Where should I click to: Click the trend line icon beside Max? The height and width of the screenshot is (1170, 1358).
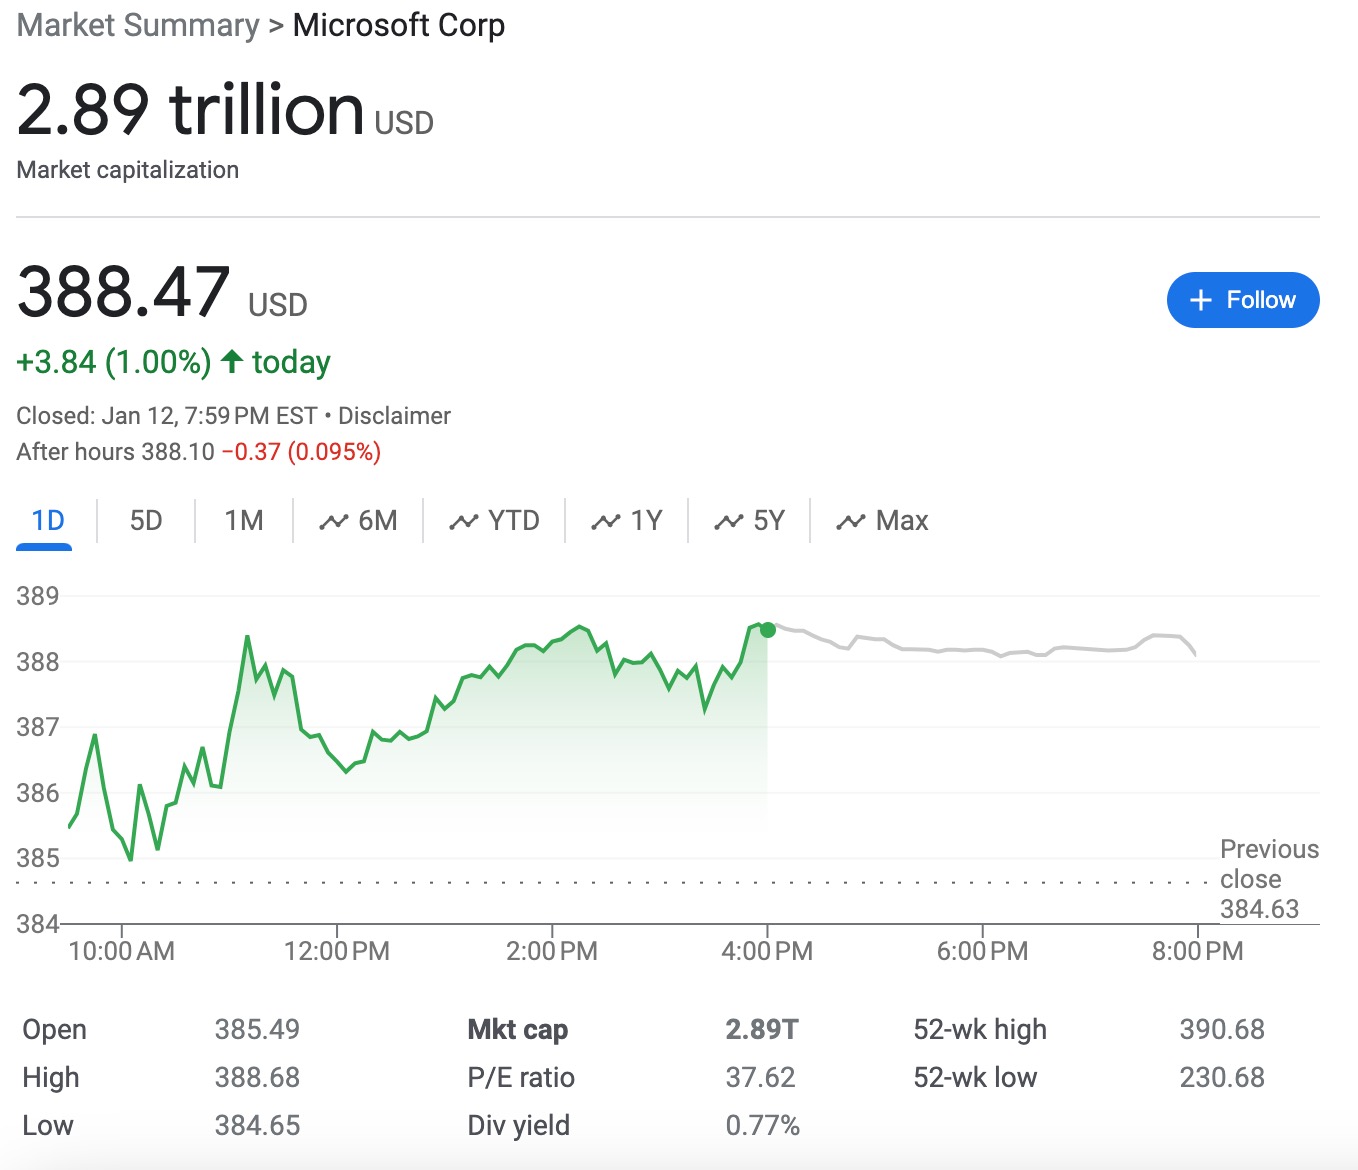[x=851, y=522]
